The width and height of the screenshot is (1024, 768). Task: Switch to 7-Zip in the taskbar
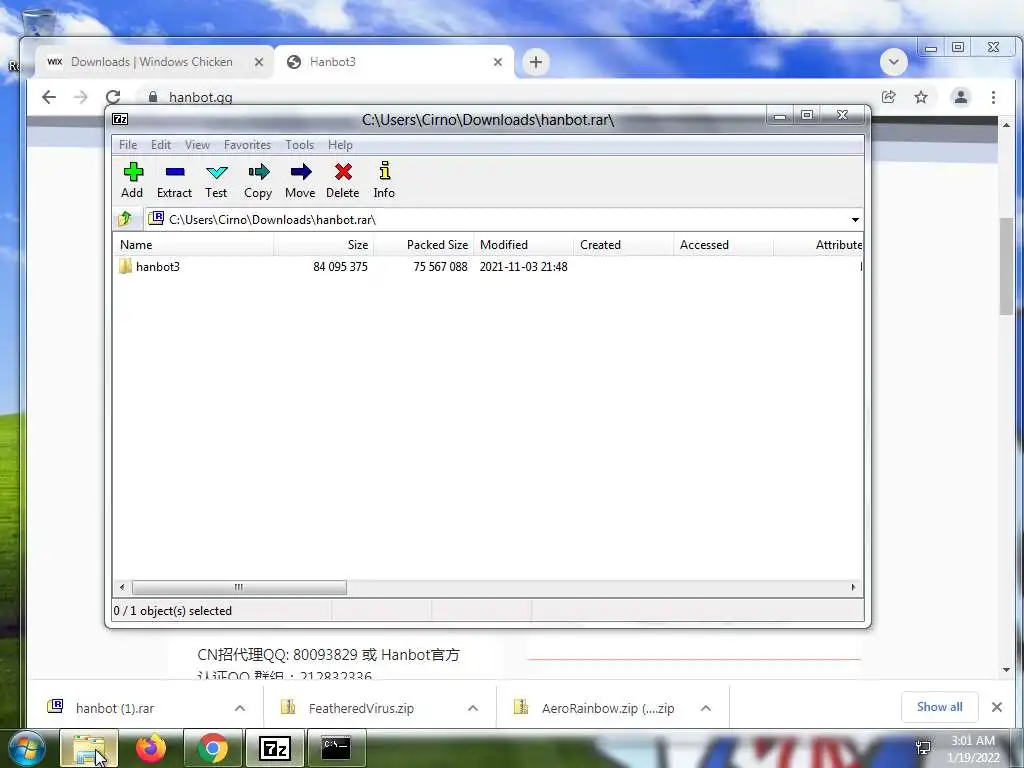coord(274,748)
